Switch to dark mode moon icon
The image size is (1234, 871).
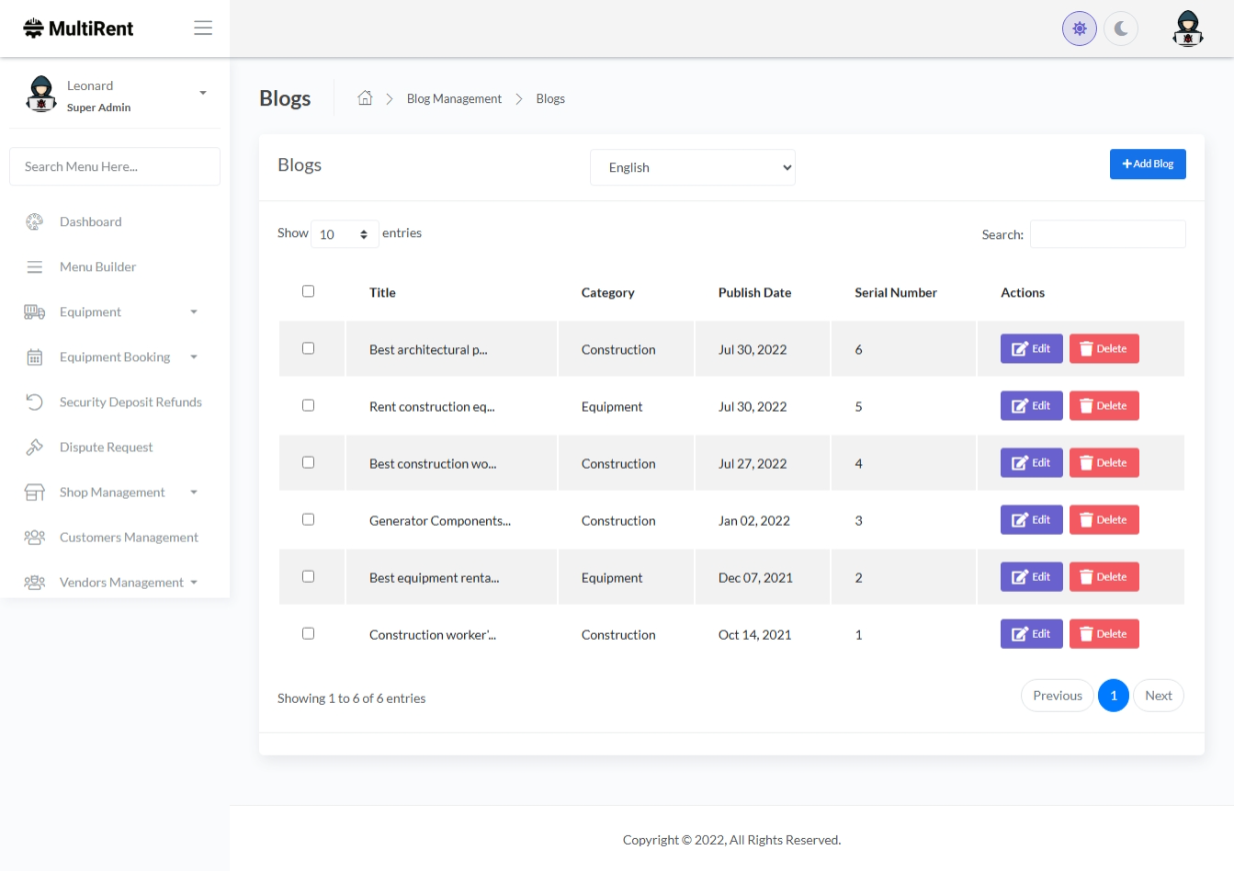pos(1121,29)
